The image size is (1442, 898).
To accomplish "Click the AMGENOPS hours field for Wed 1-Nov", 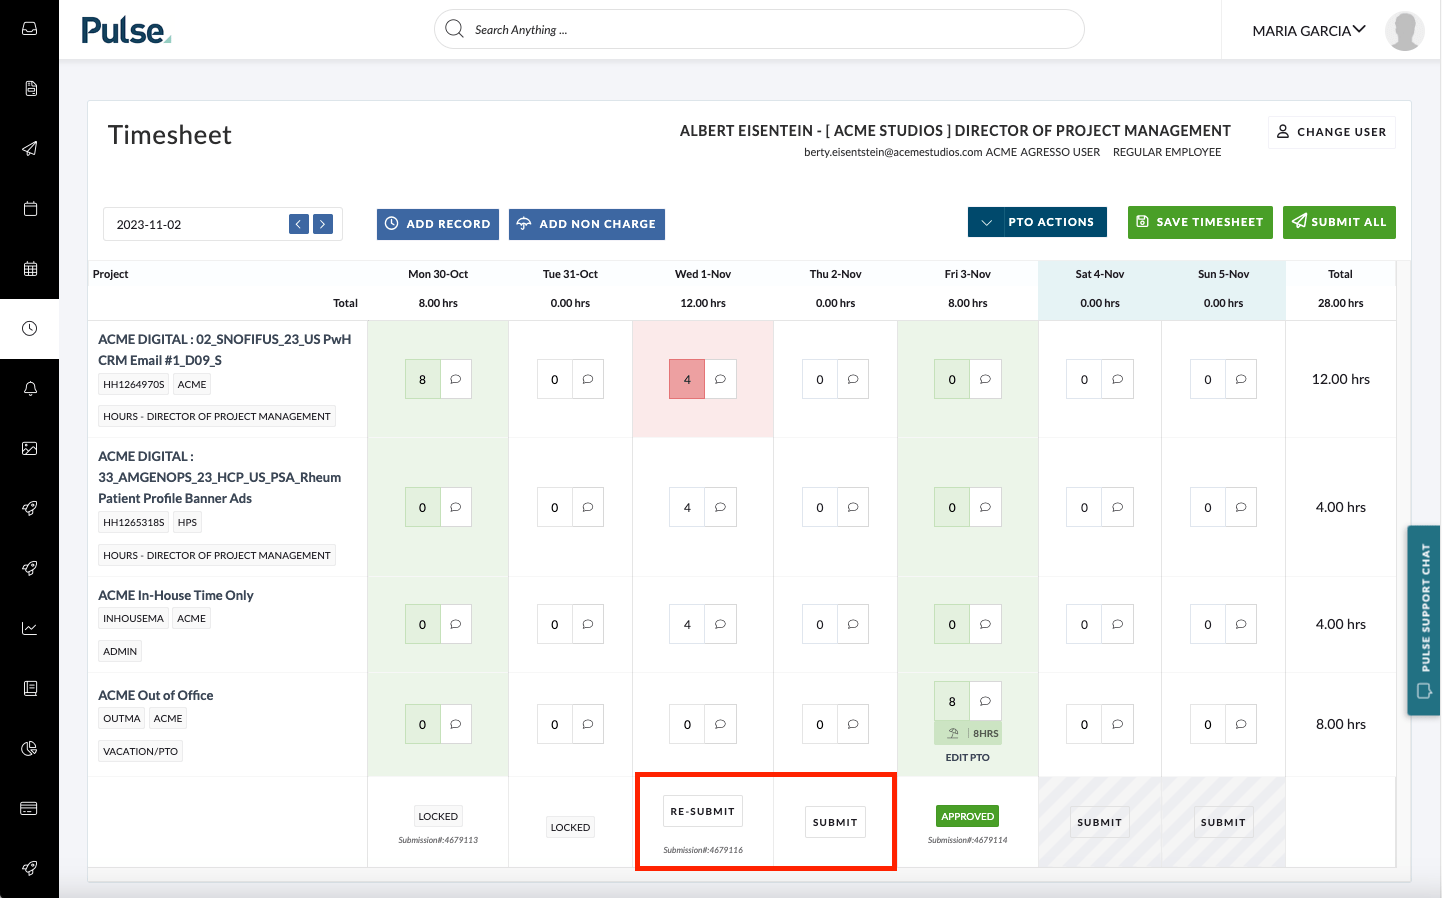I will [x=687, y=507].
